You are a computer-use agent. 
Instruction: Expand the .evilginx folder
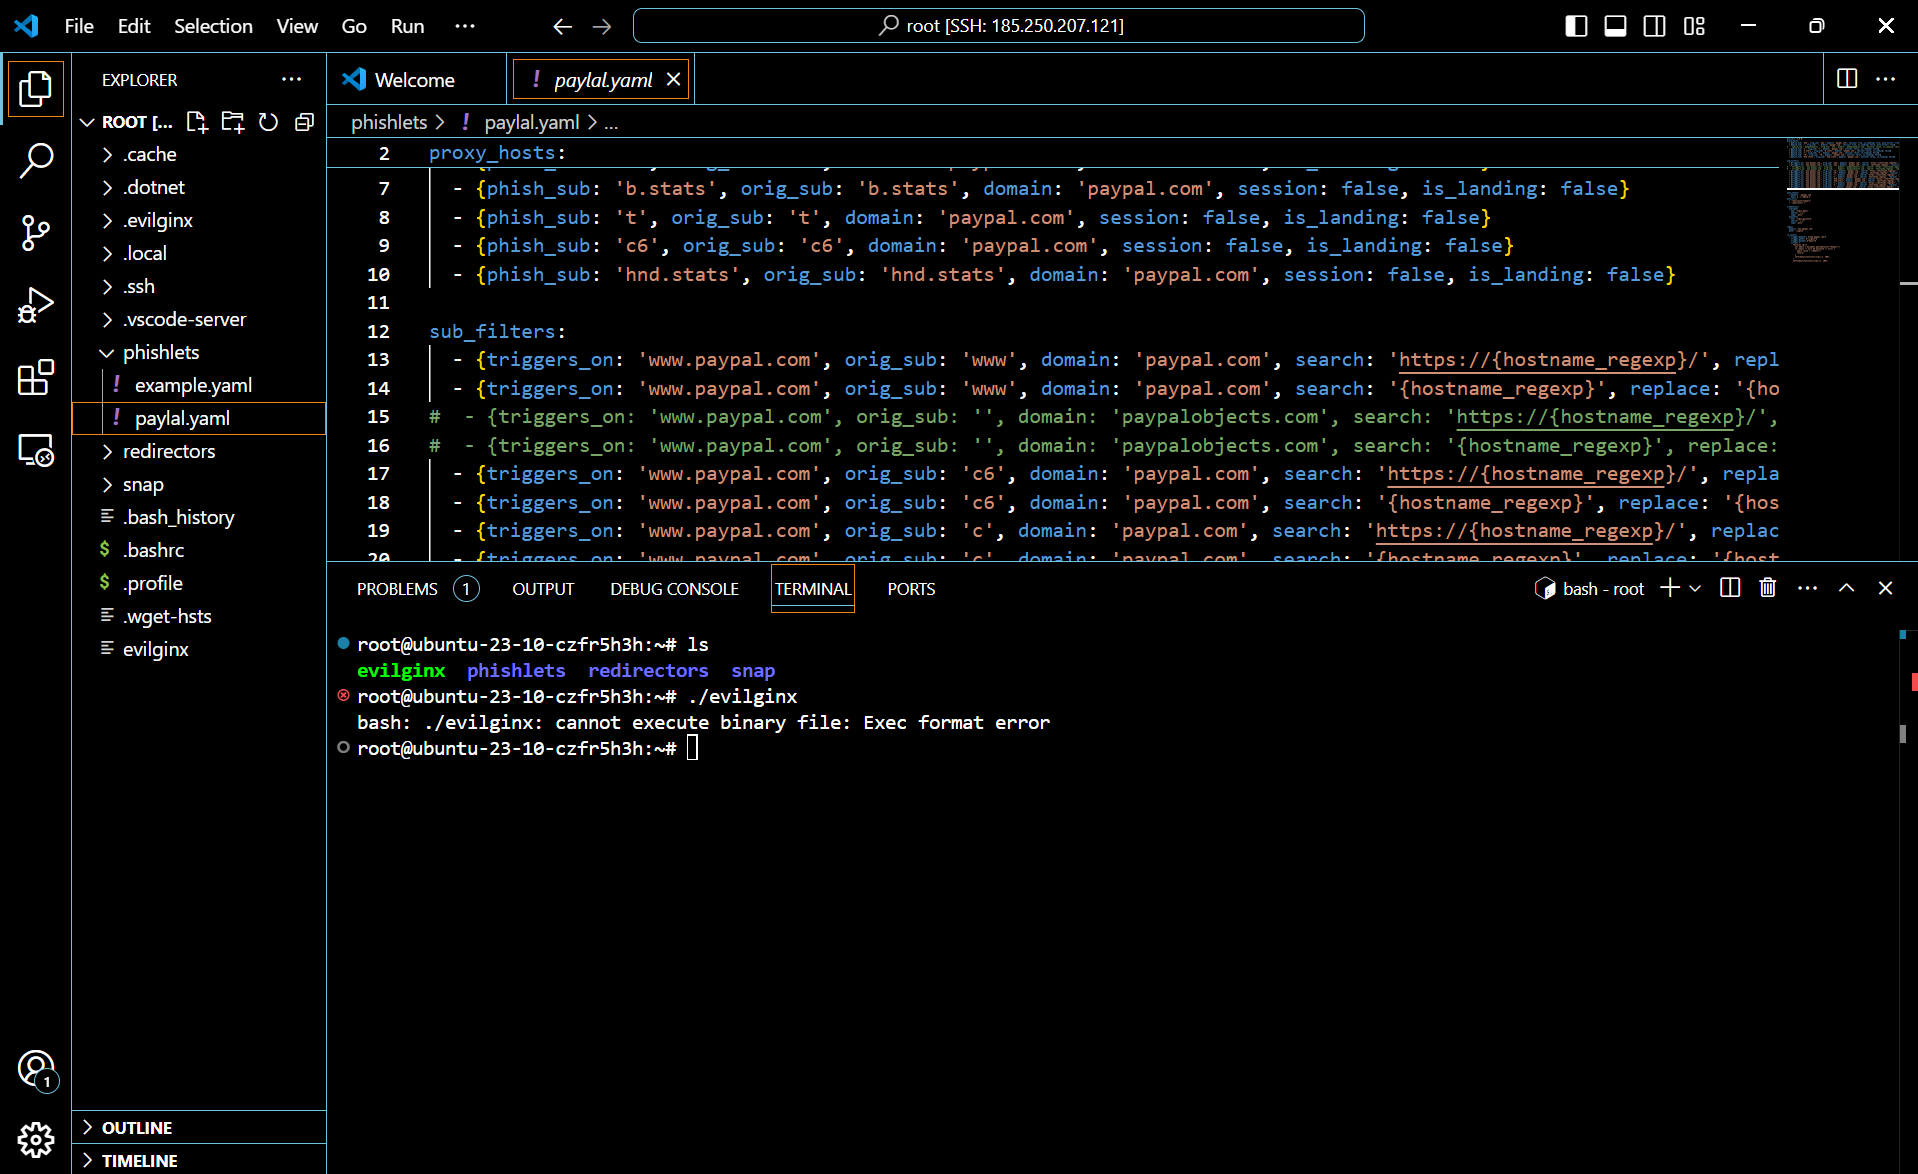point(199,220)
